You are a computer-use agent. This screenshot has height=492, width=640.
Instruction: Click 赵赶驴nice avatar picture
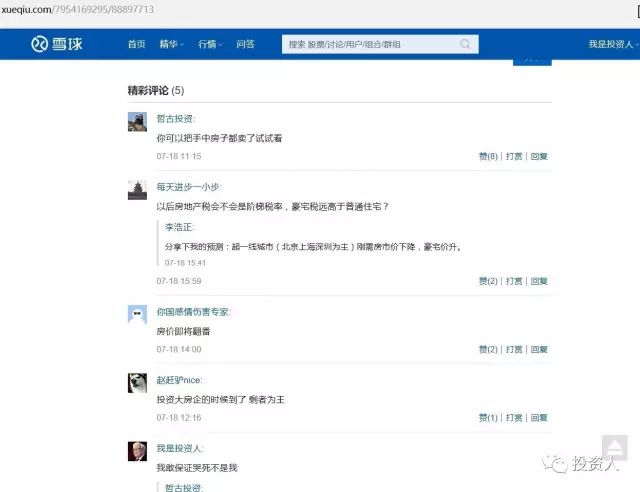tap(138, 383)
